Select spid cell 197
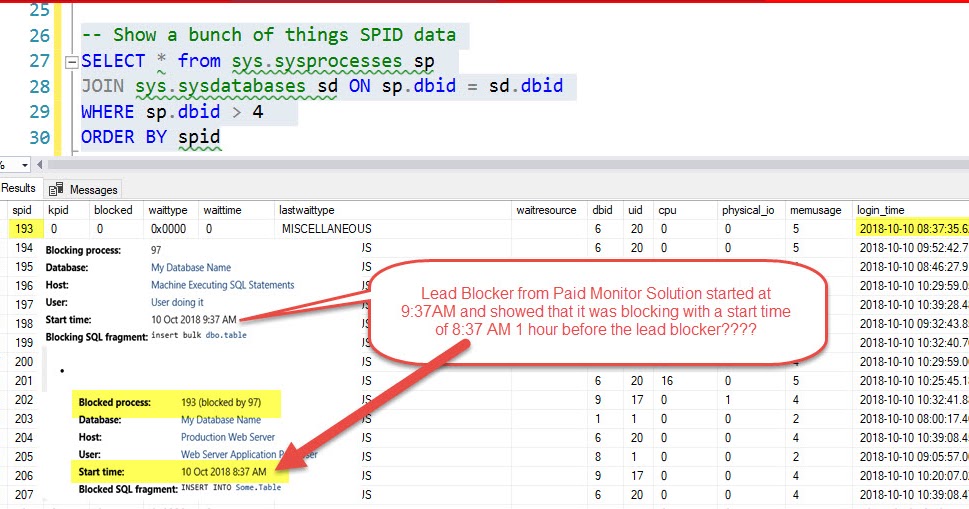Screen dimensions: 969x509 click(24, 305)
